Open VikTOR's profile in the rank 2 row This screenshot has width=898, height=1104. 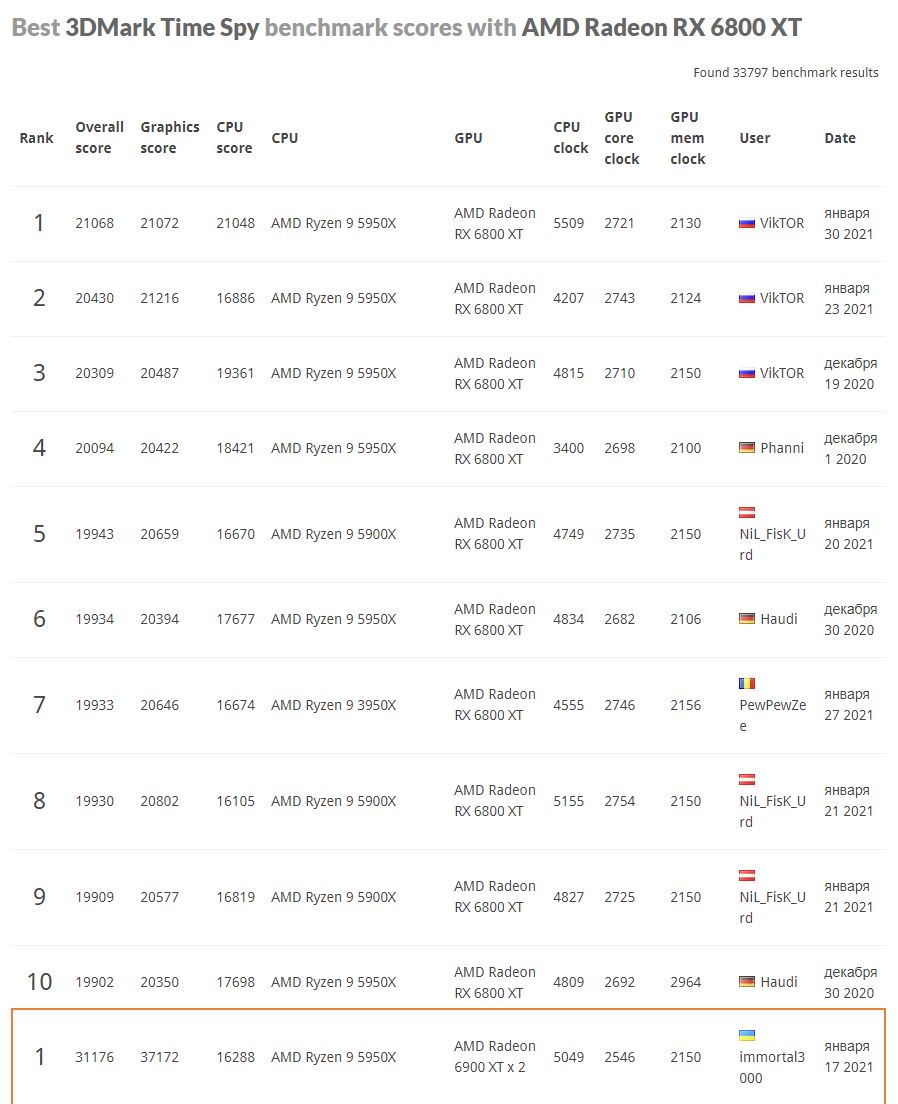[x=782, y=298]
